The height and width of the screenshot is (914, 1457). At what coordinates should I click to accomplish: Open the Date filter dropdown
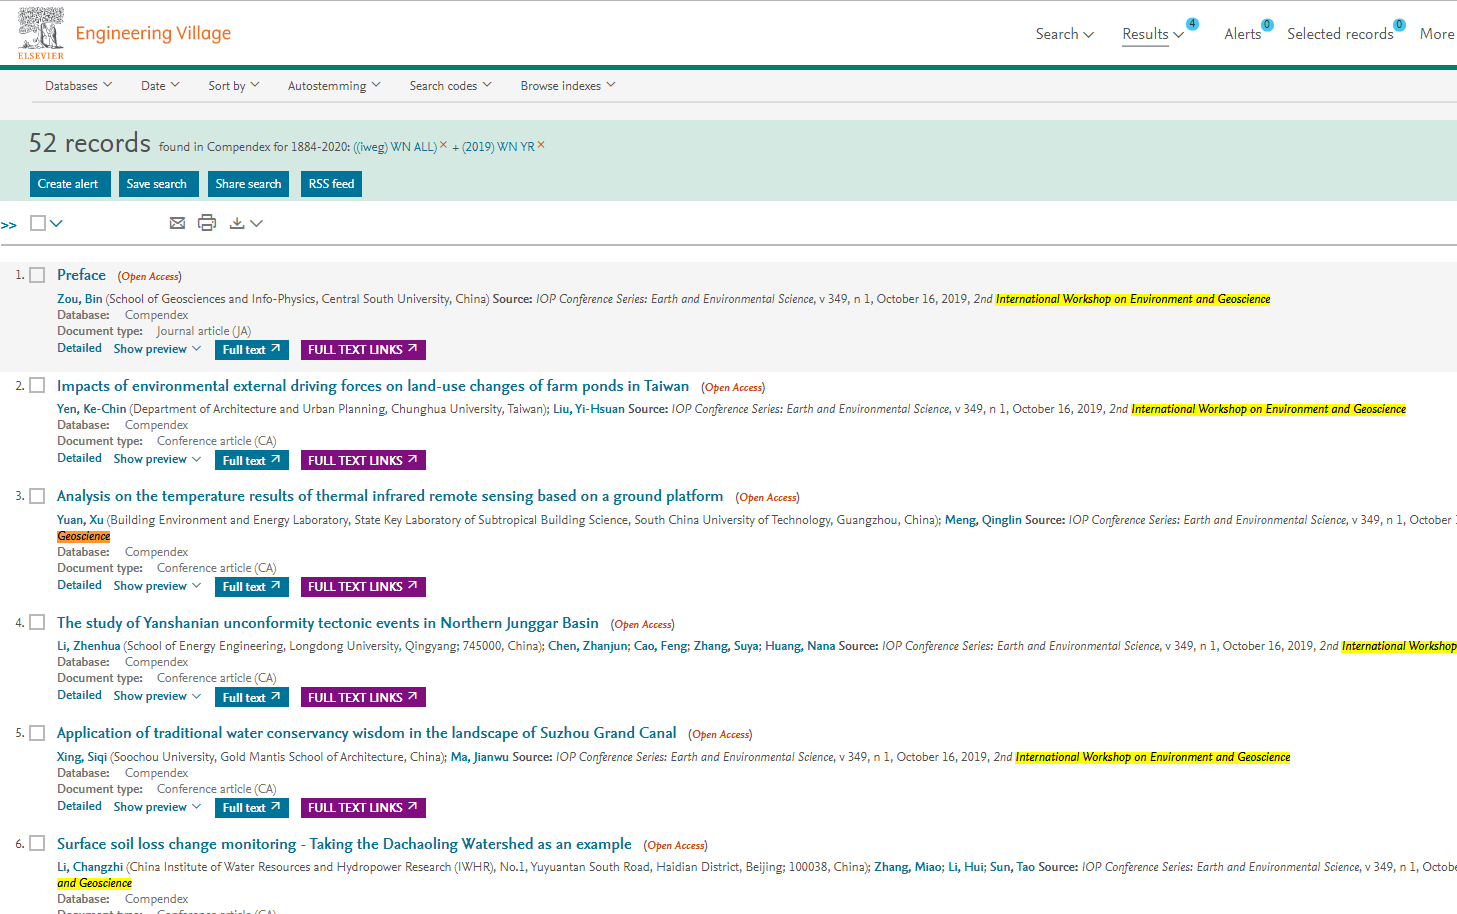pyautogui.click(x=160, y=86)
